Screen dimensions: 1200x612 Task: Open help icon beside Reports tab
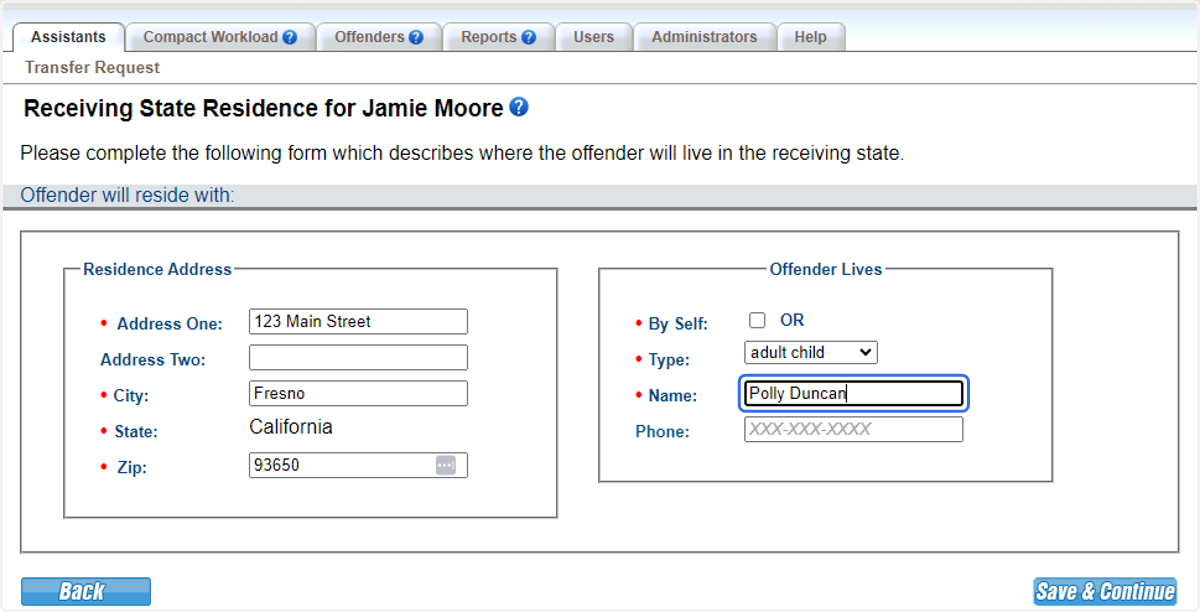tap(528, 37)
